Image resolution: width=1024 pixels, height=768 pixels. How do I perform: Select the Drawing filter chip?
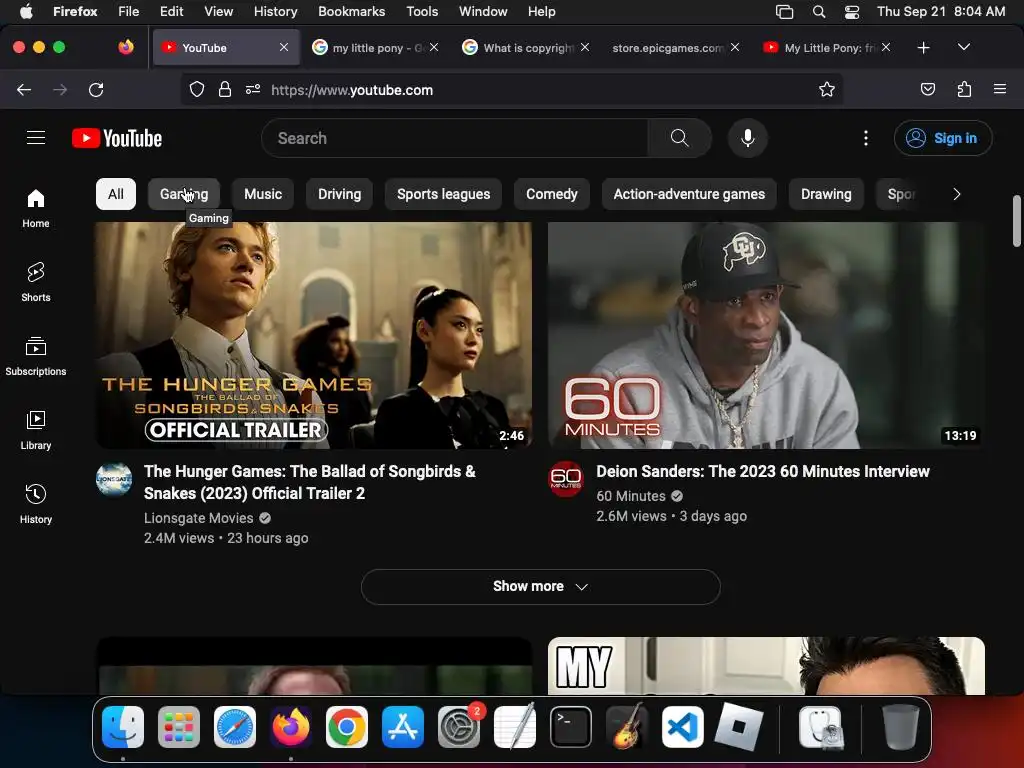tap(826, 194)
